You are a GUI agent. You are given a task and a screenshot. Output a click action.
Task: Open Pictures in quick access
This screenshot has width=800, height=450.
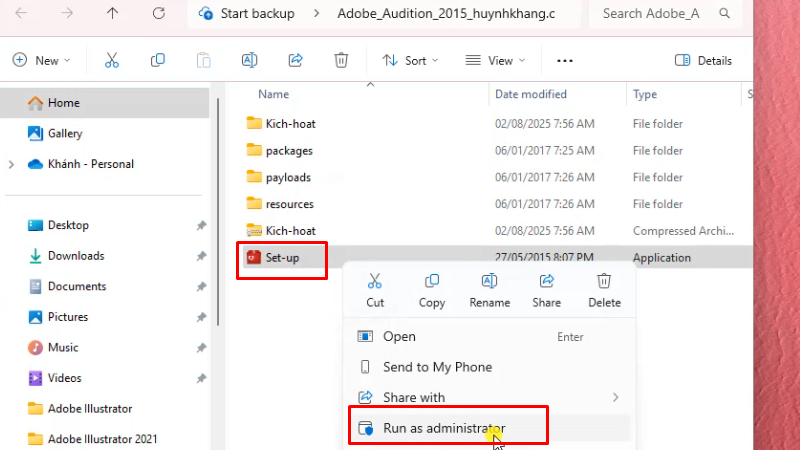(67, 317)
